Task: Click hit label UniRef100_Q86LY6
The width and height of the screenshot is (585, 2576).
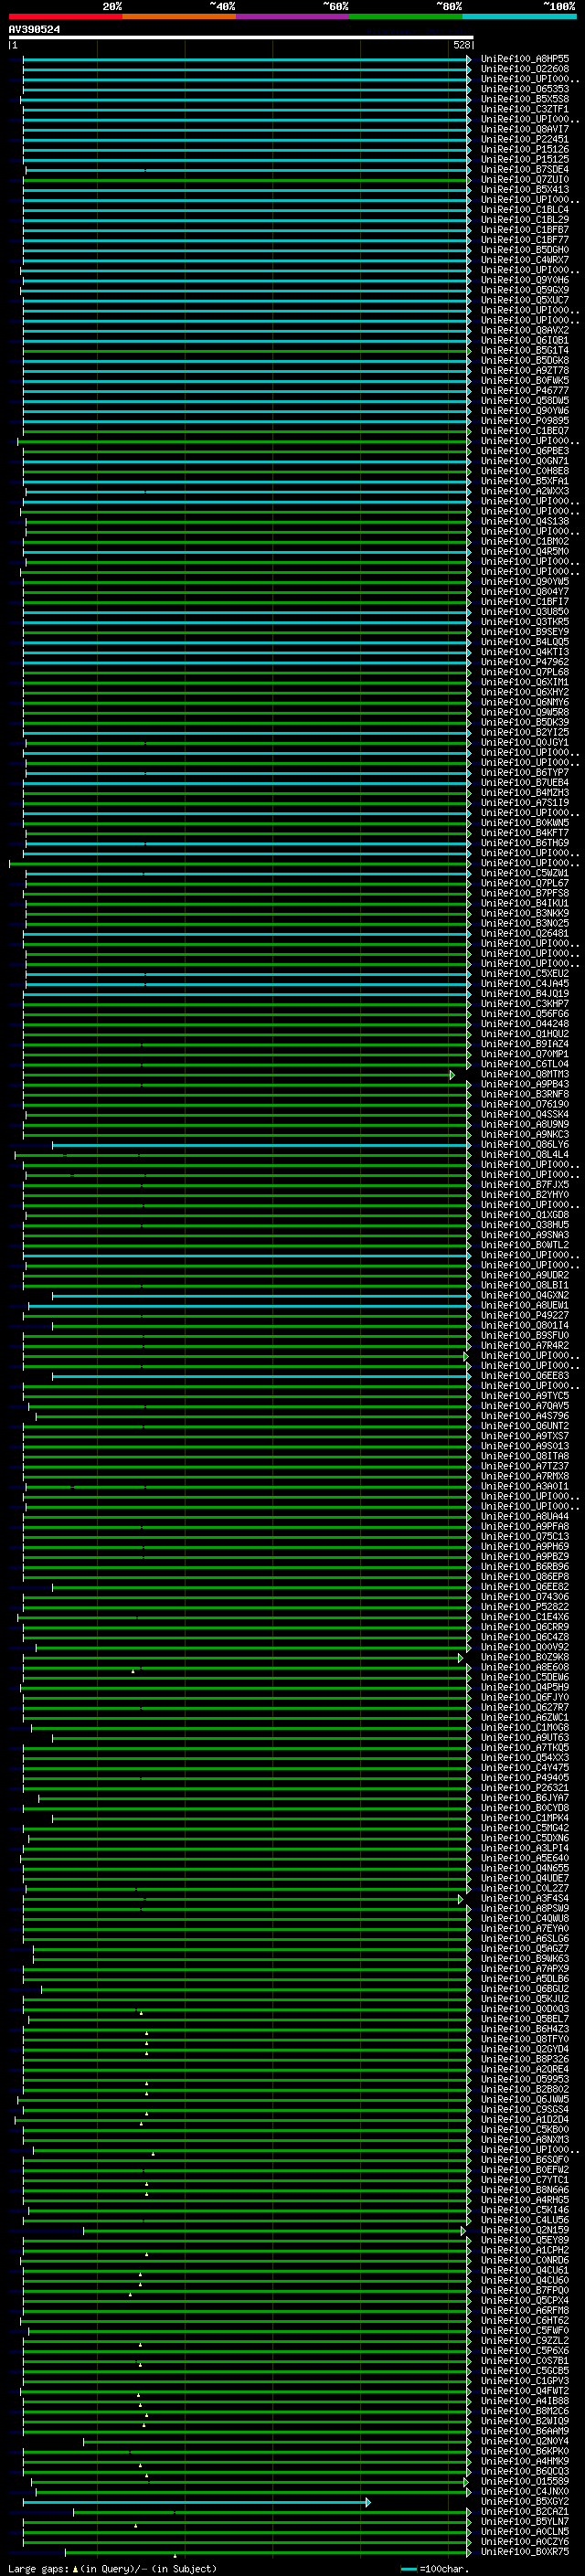Action: tap(525, 1144)
